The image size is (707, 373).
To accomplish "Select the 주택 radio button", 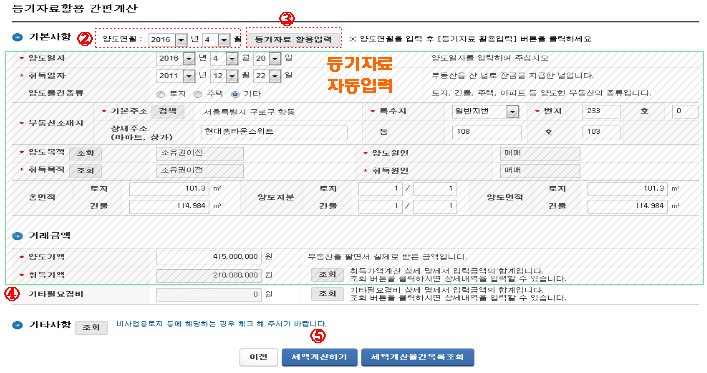I will [197, 94].
